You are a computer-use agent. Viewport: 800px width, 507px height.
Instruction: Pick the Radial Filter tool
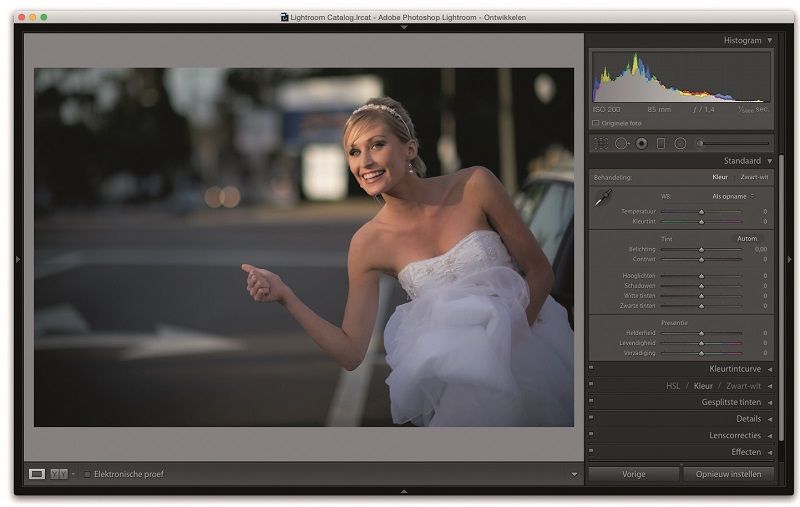[x=680, y=144]
